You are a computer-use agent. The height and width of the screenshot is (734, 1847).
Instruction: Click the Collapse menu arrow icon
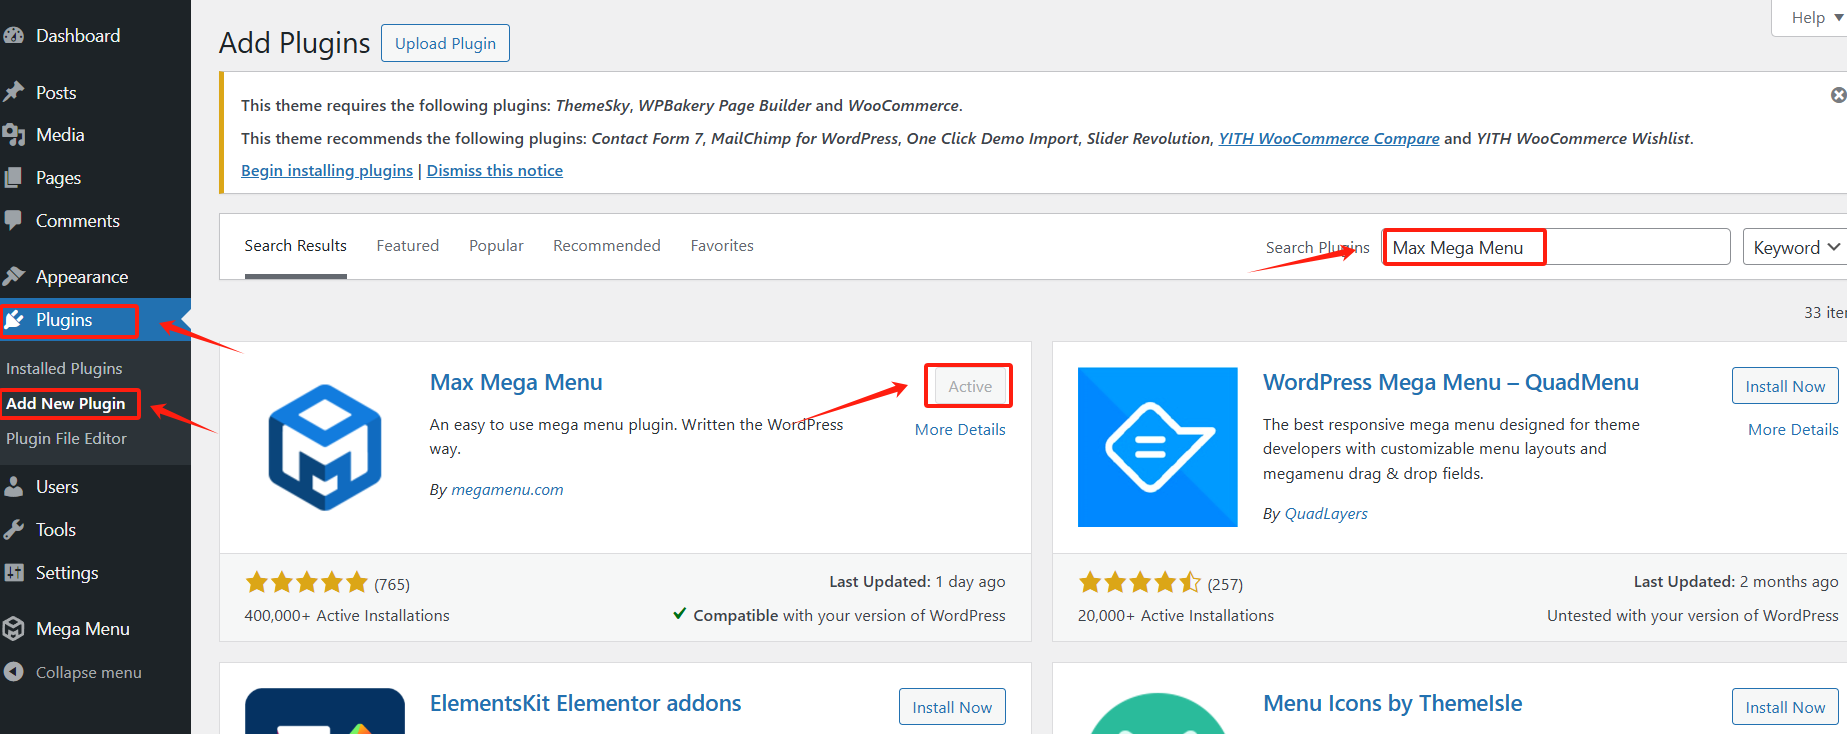click(x=13, y=672)
